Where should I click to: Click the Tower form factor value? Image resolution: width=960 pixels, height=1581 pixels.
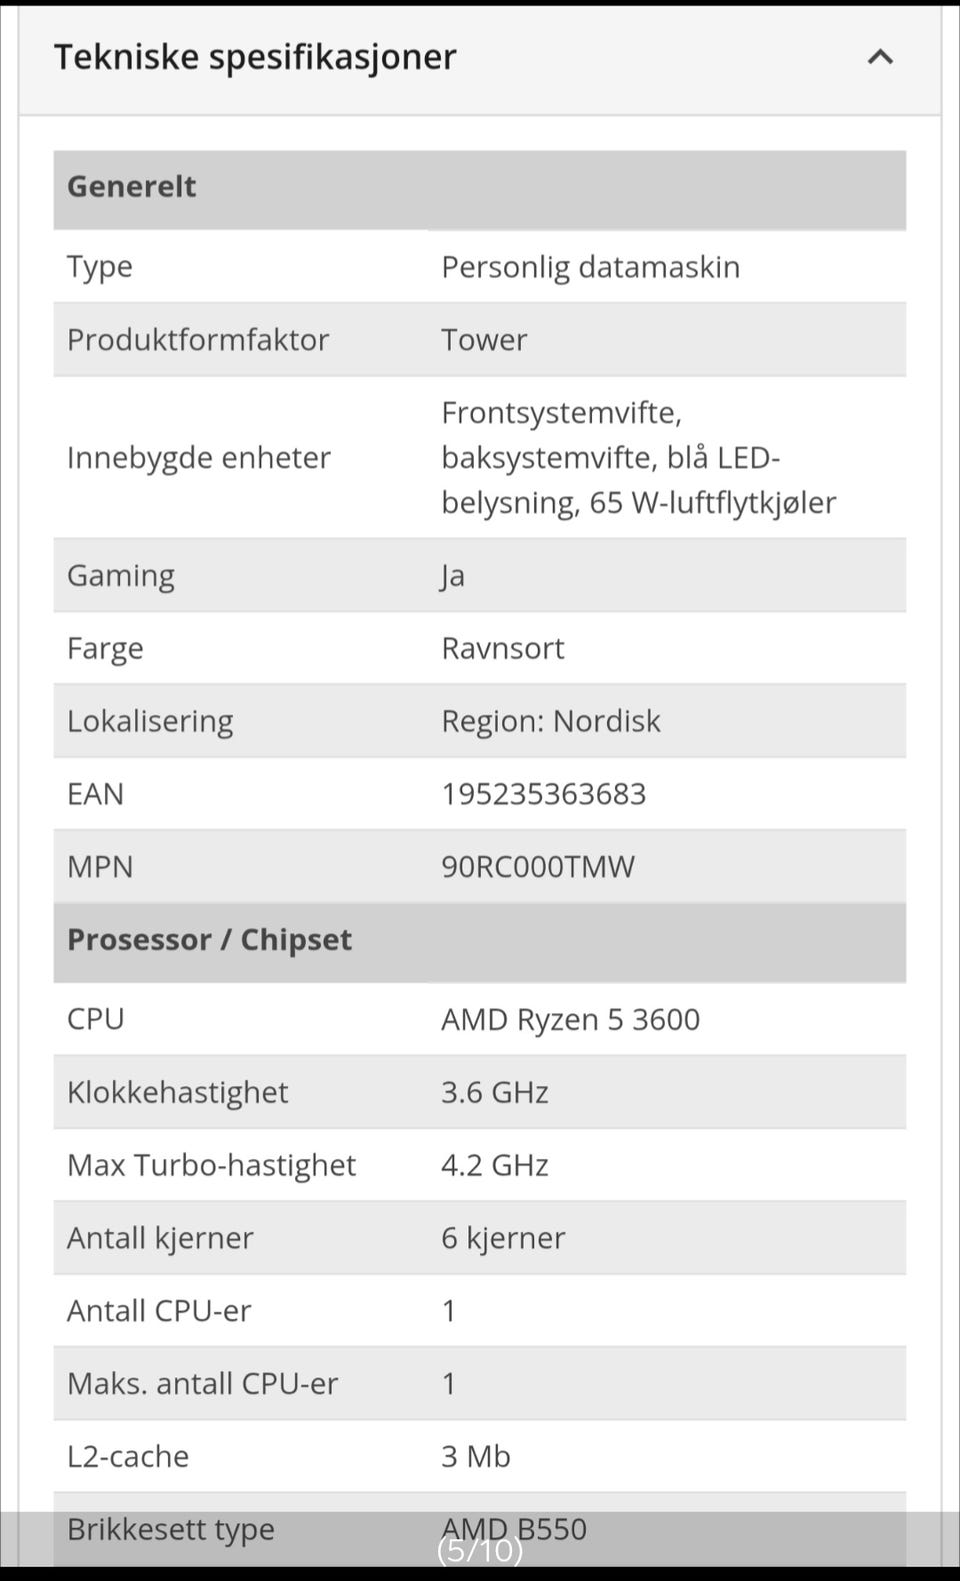pyautogui.click(x=484, y=340)
